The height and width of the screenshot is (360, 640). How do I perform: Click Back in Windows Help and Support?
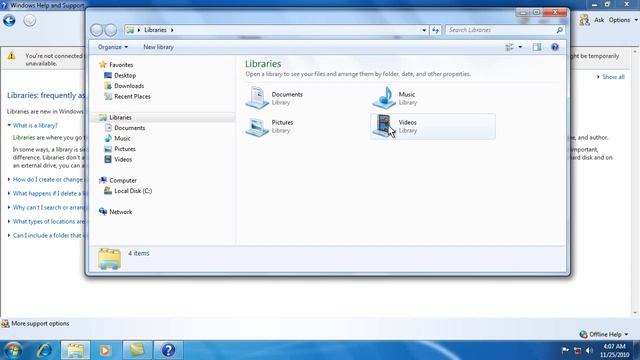click(x=9, y=20)
